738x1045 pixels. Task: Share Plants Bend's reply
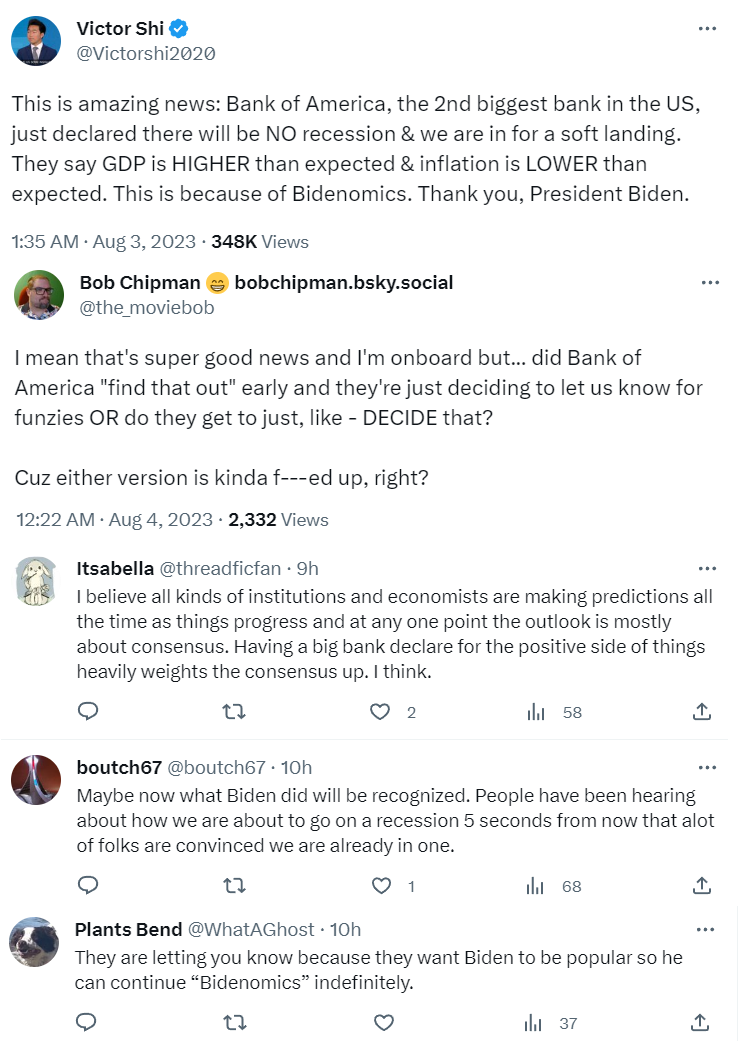(702, 1022)
